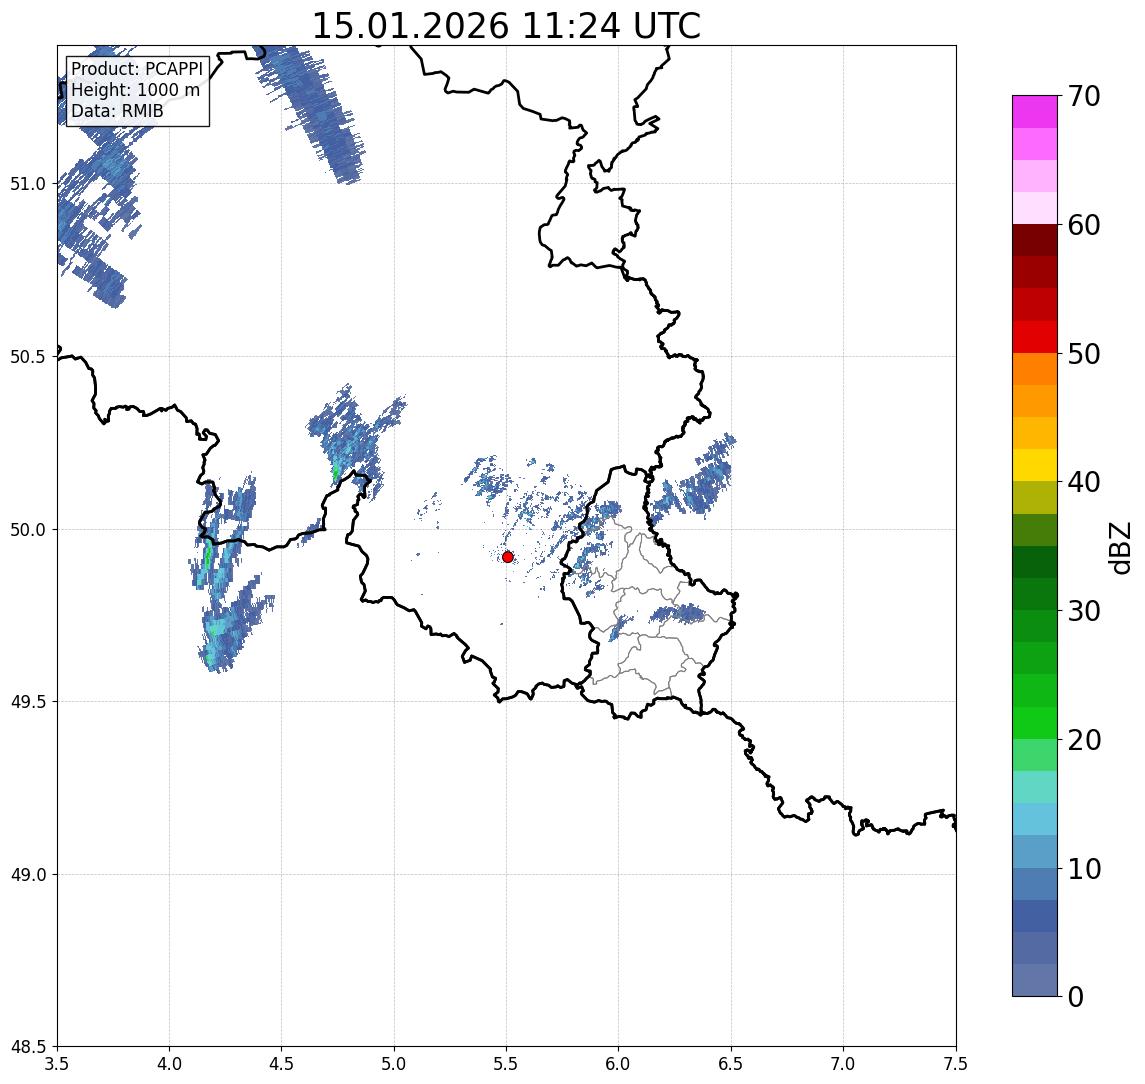Click the colorbar tick label 60
Viewport: 1145px width, 1084px height.
[1084, 226]
